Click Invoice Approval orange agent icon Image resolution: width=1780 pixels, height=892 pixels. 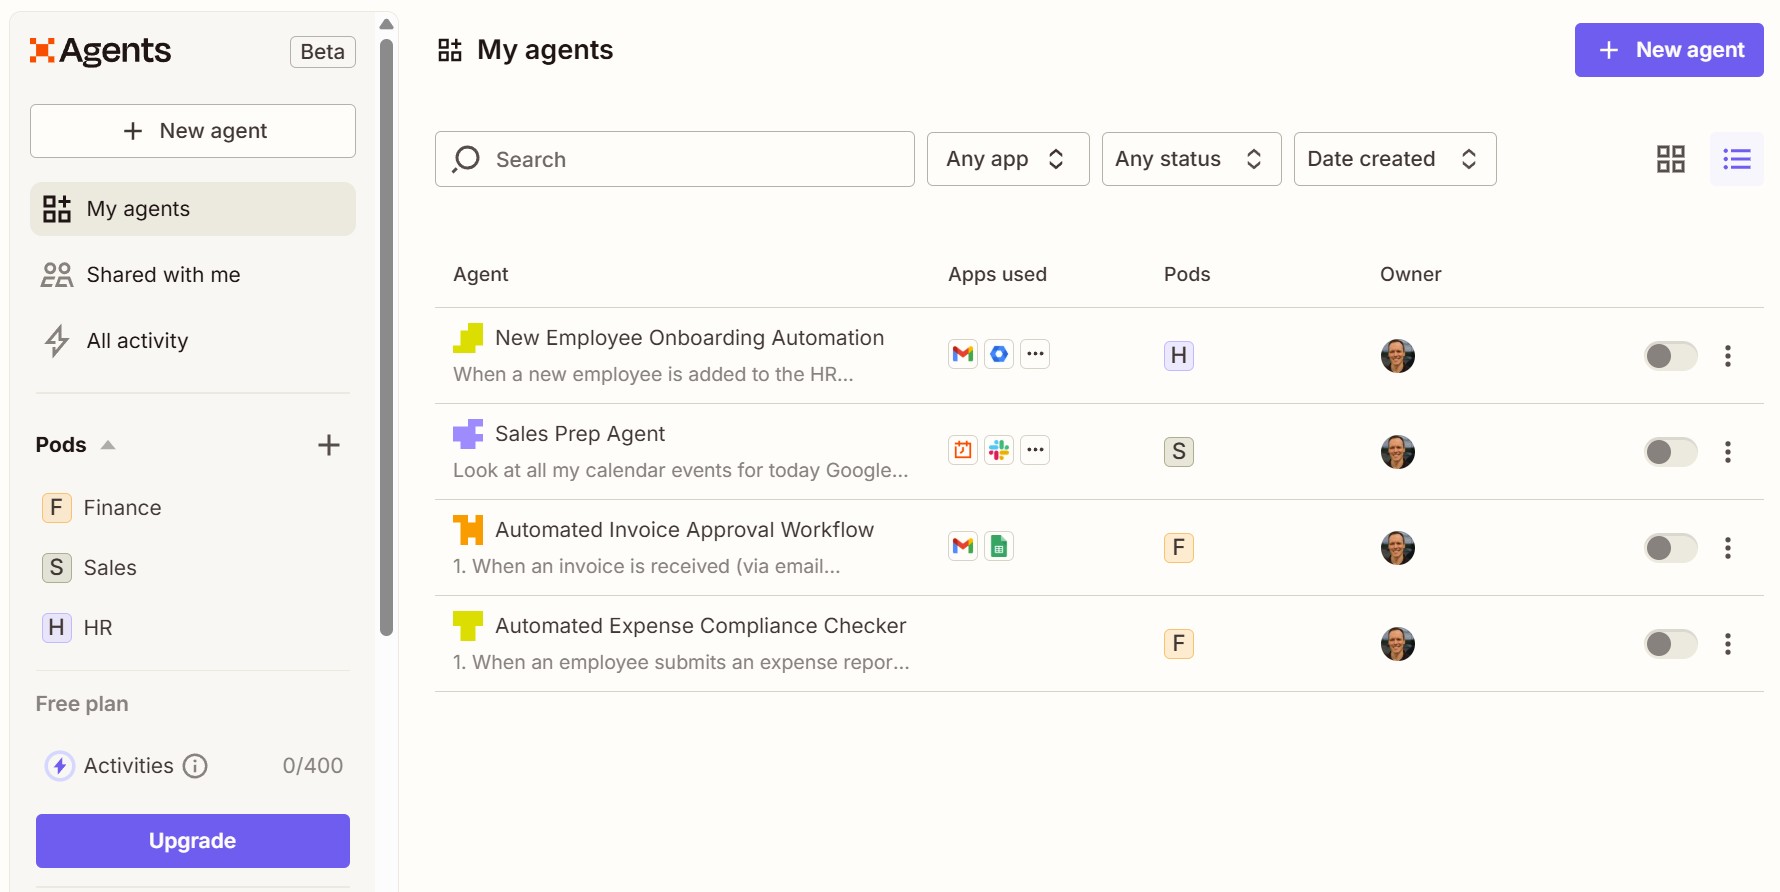pyautogui.click(x=468, y=530)
